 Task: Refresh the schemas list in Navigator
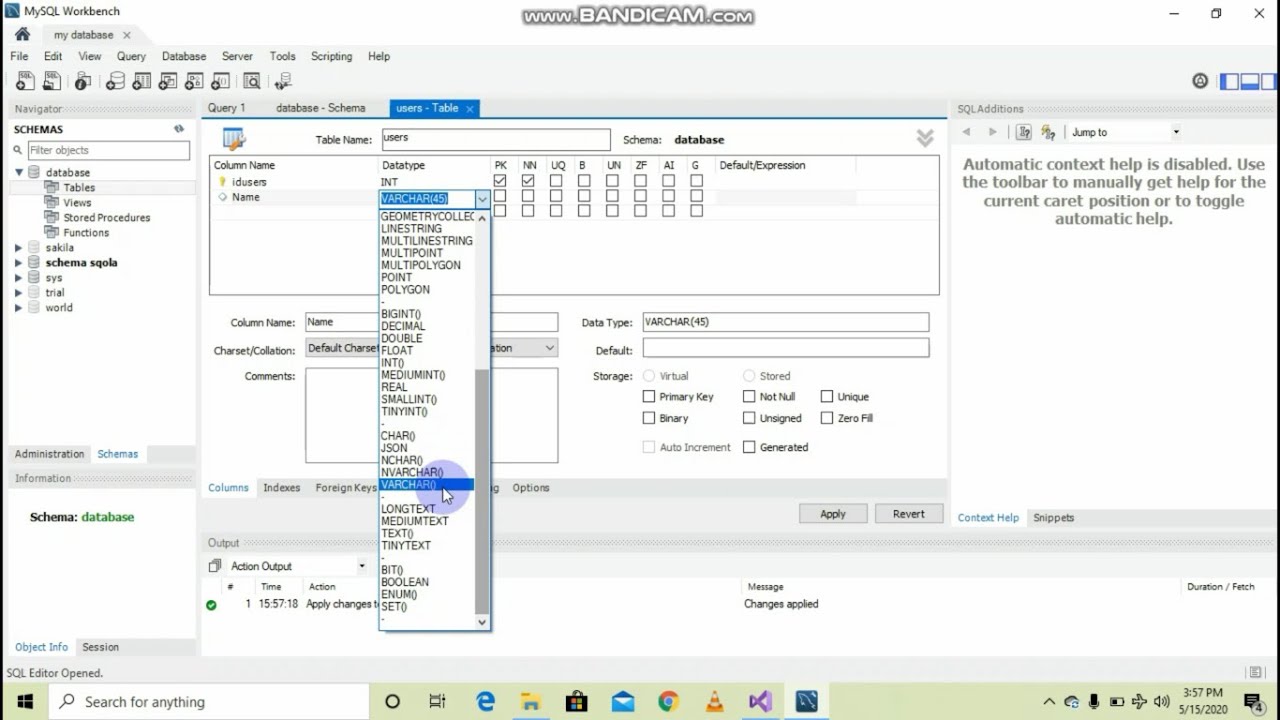[x=179, y=129]
